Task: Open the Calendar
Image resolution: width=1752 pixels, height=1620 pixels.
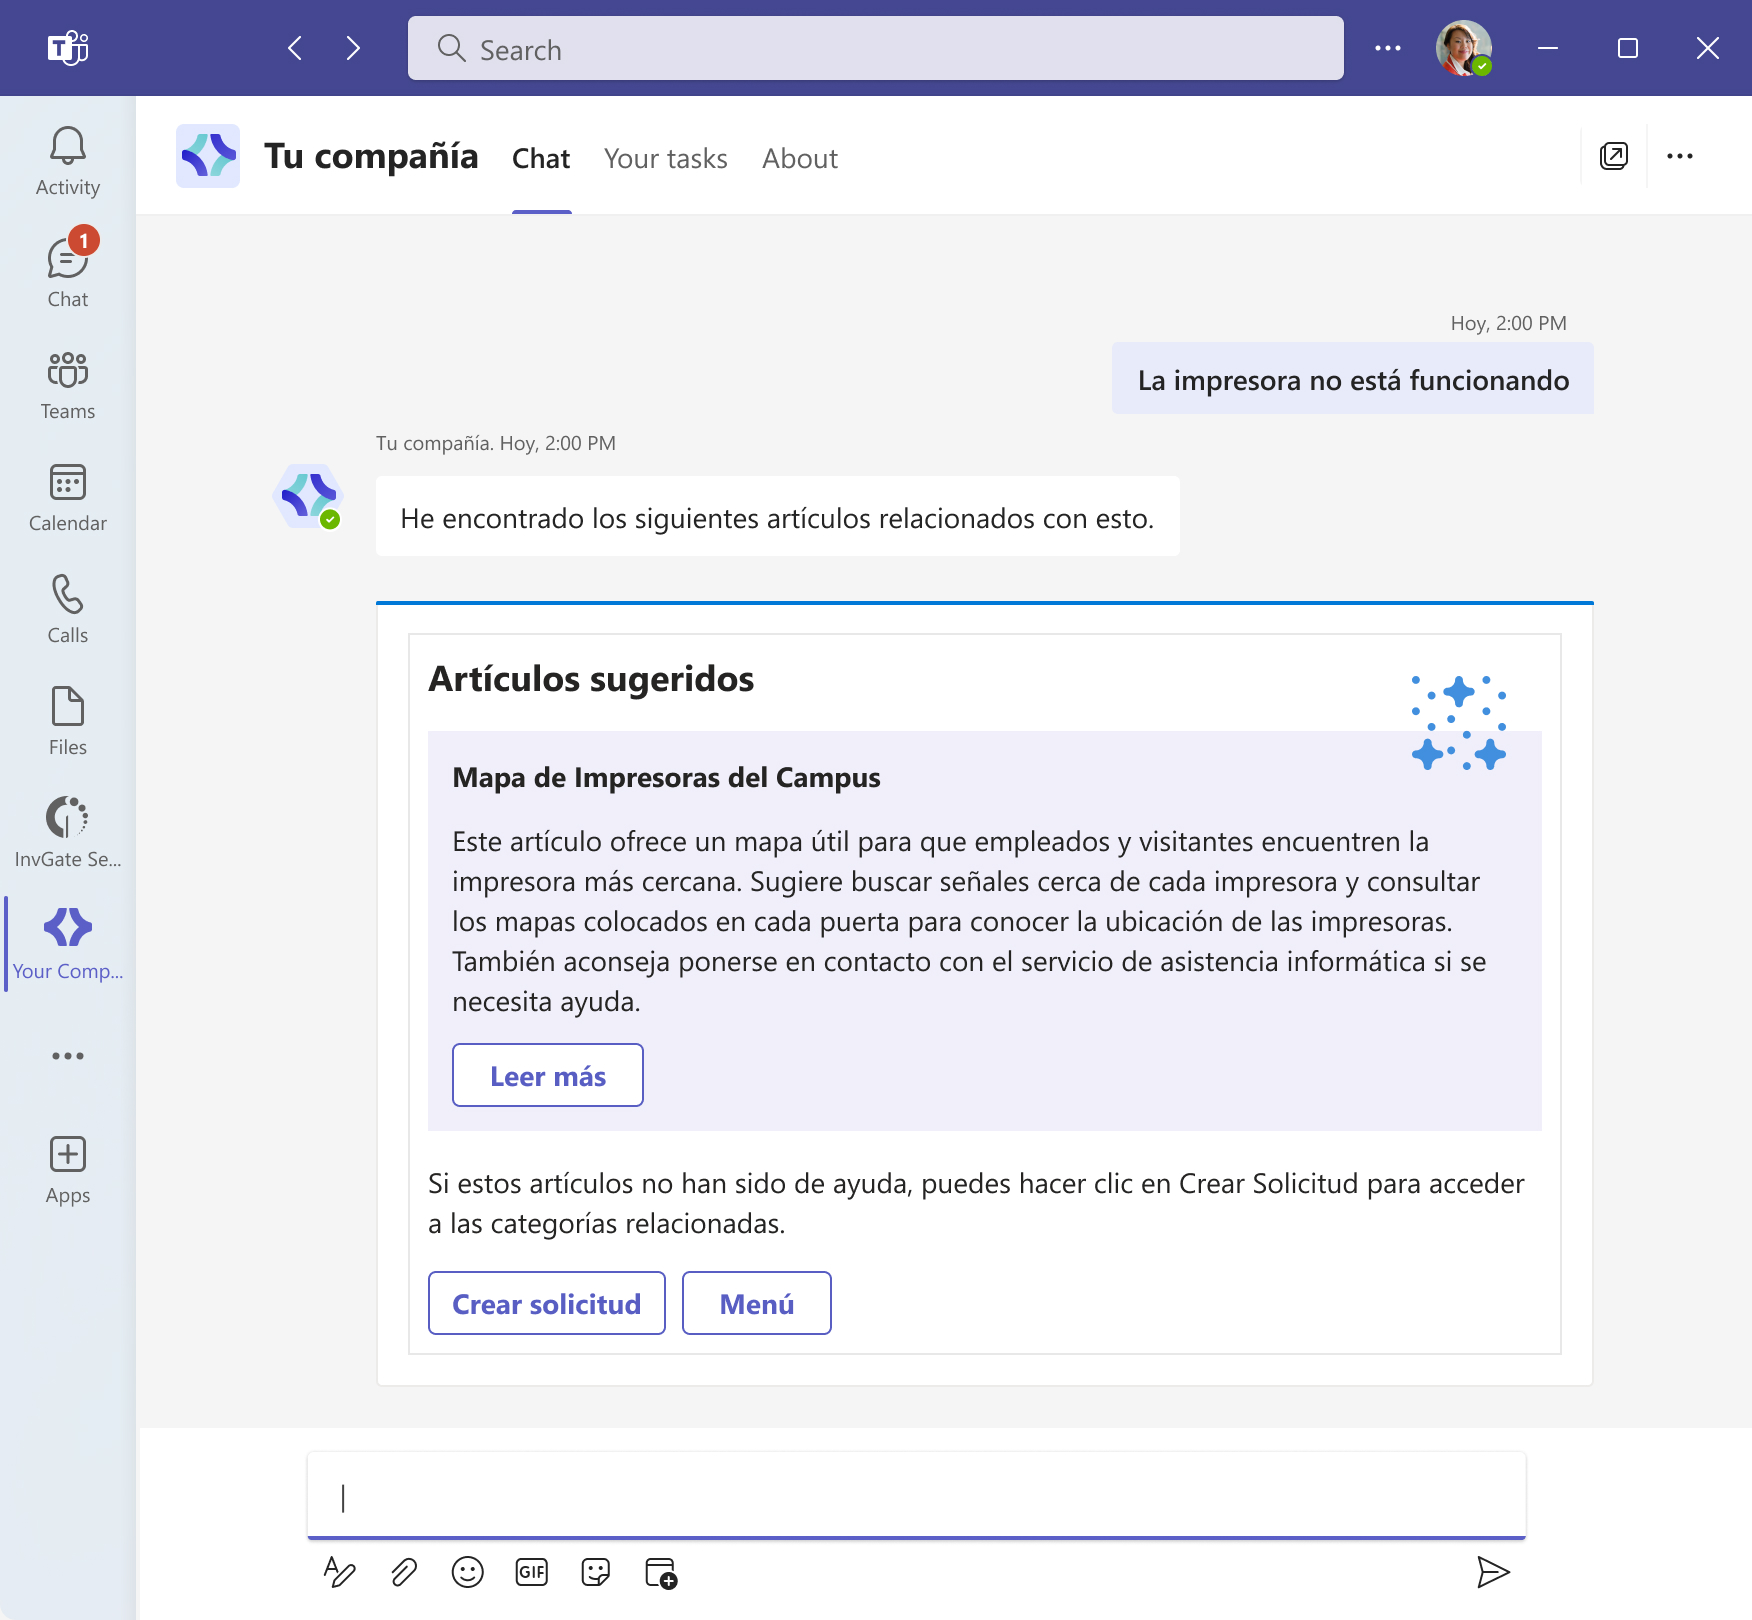Action: [66, 496]
